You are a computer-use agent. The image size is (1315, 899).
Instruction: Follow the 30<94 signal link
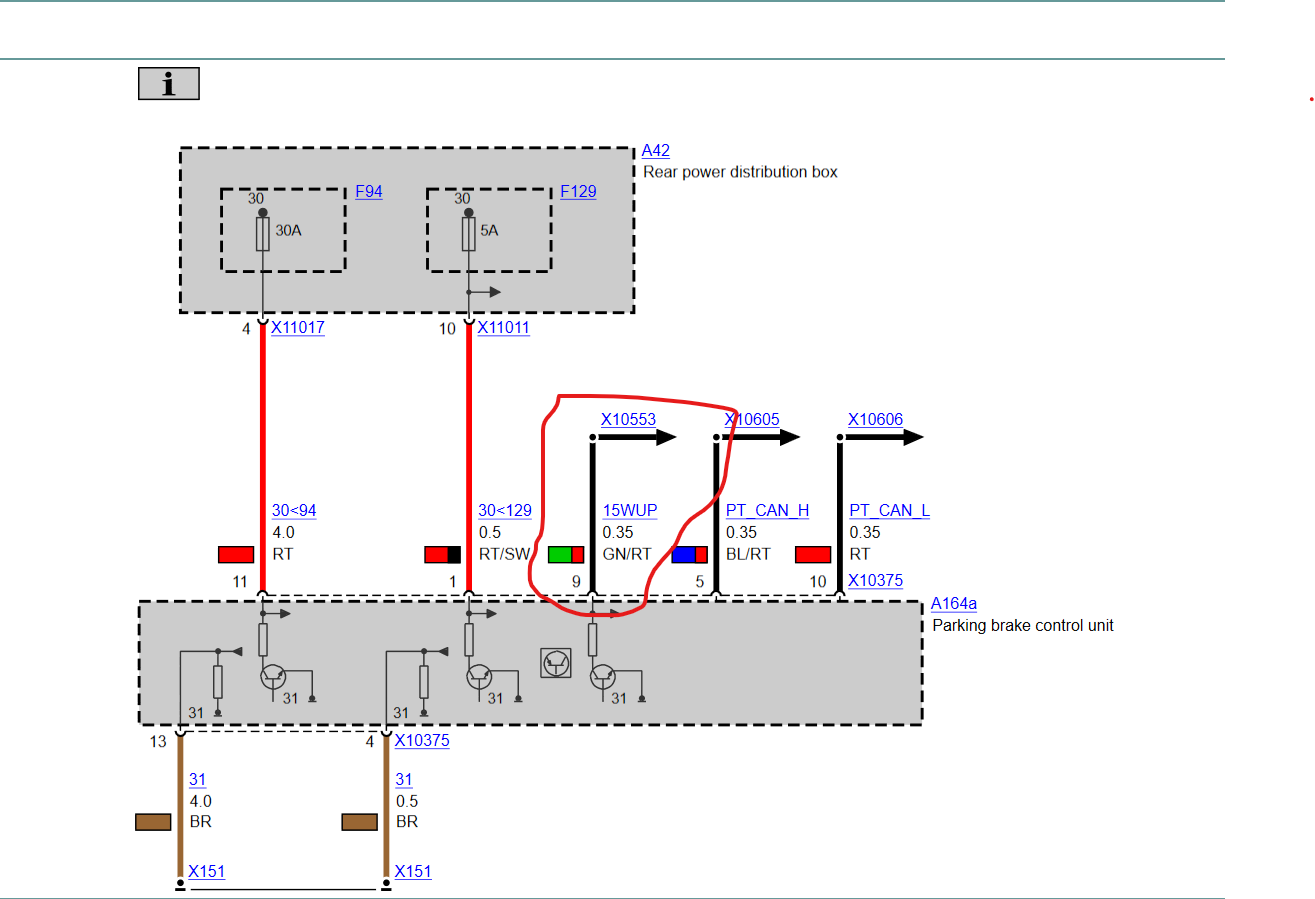pos(294,511)
